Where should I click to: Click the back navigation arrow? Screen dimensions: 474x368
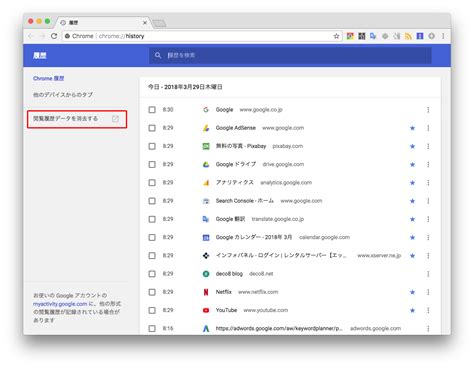click(x=31, y=36)
